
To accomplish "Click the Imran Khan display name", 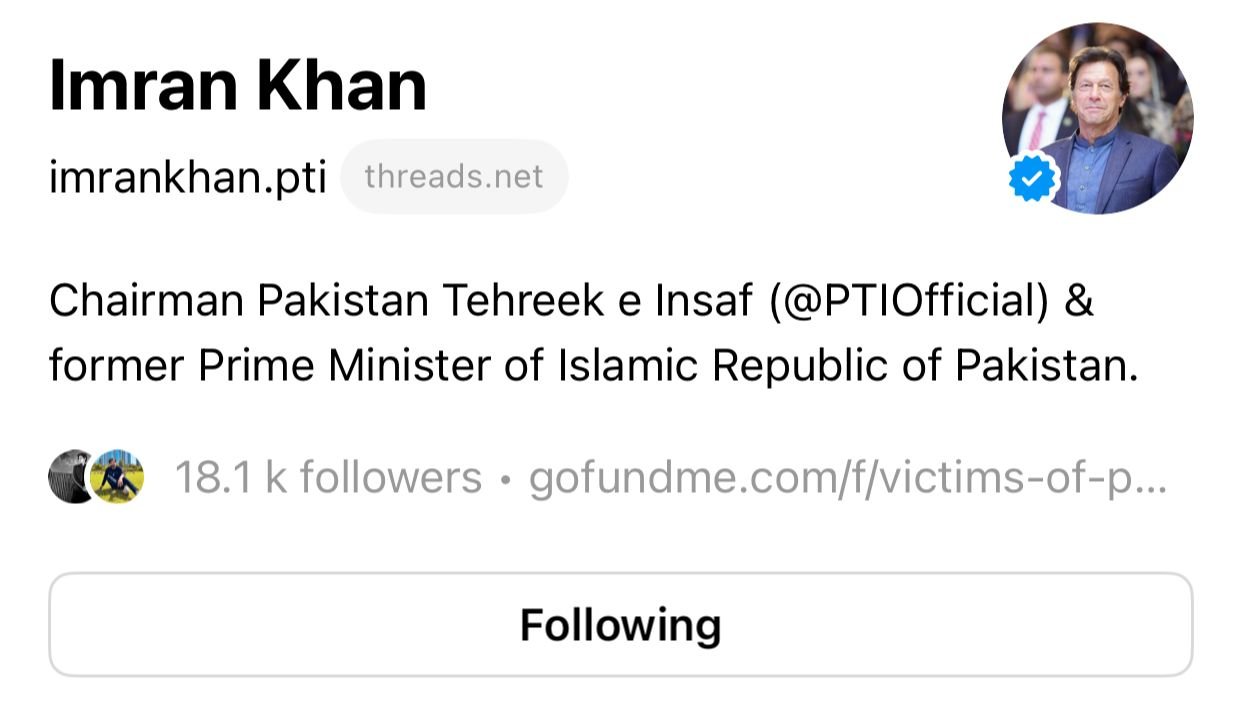I will 238,85.
